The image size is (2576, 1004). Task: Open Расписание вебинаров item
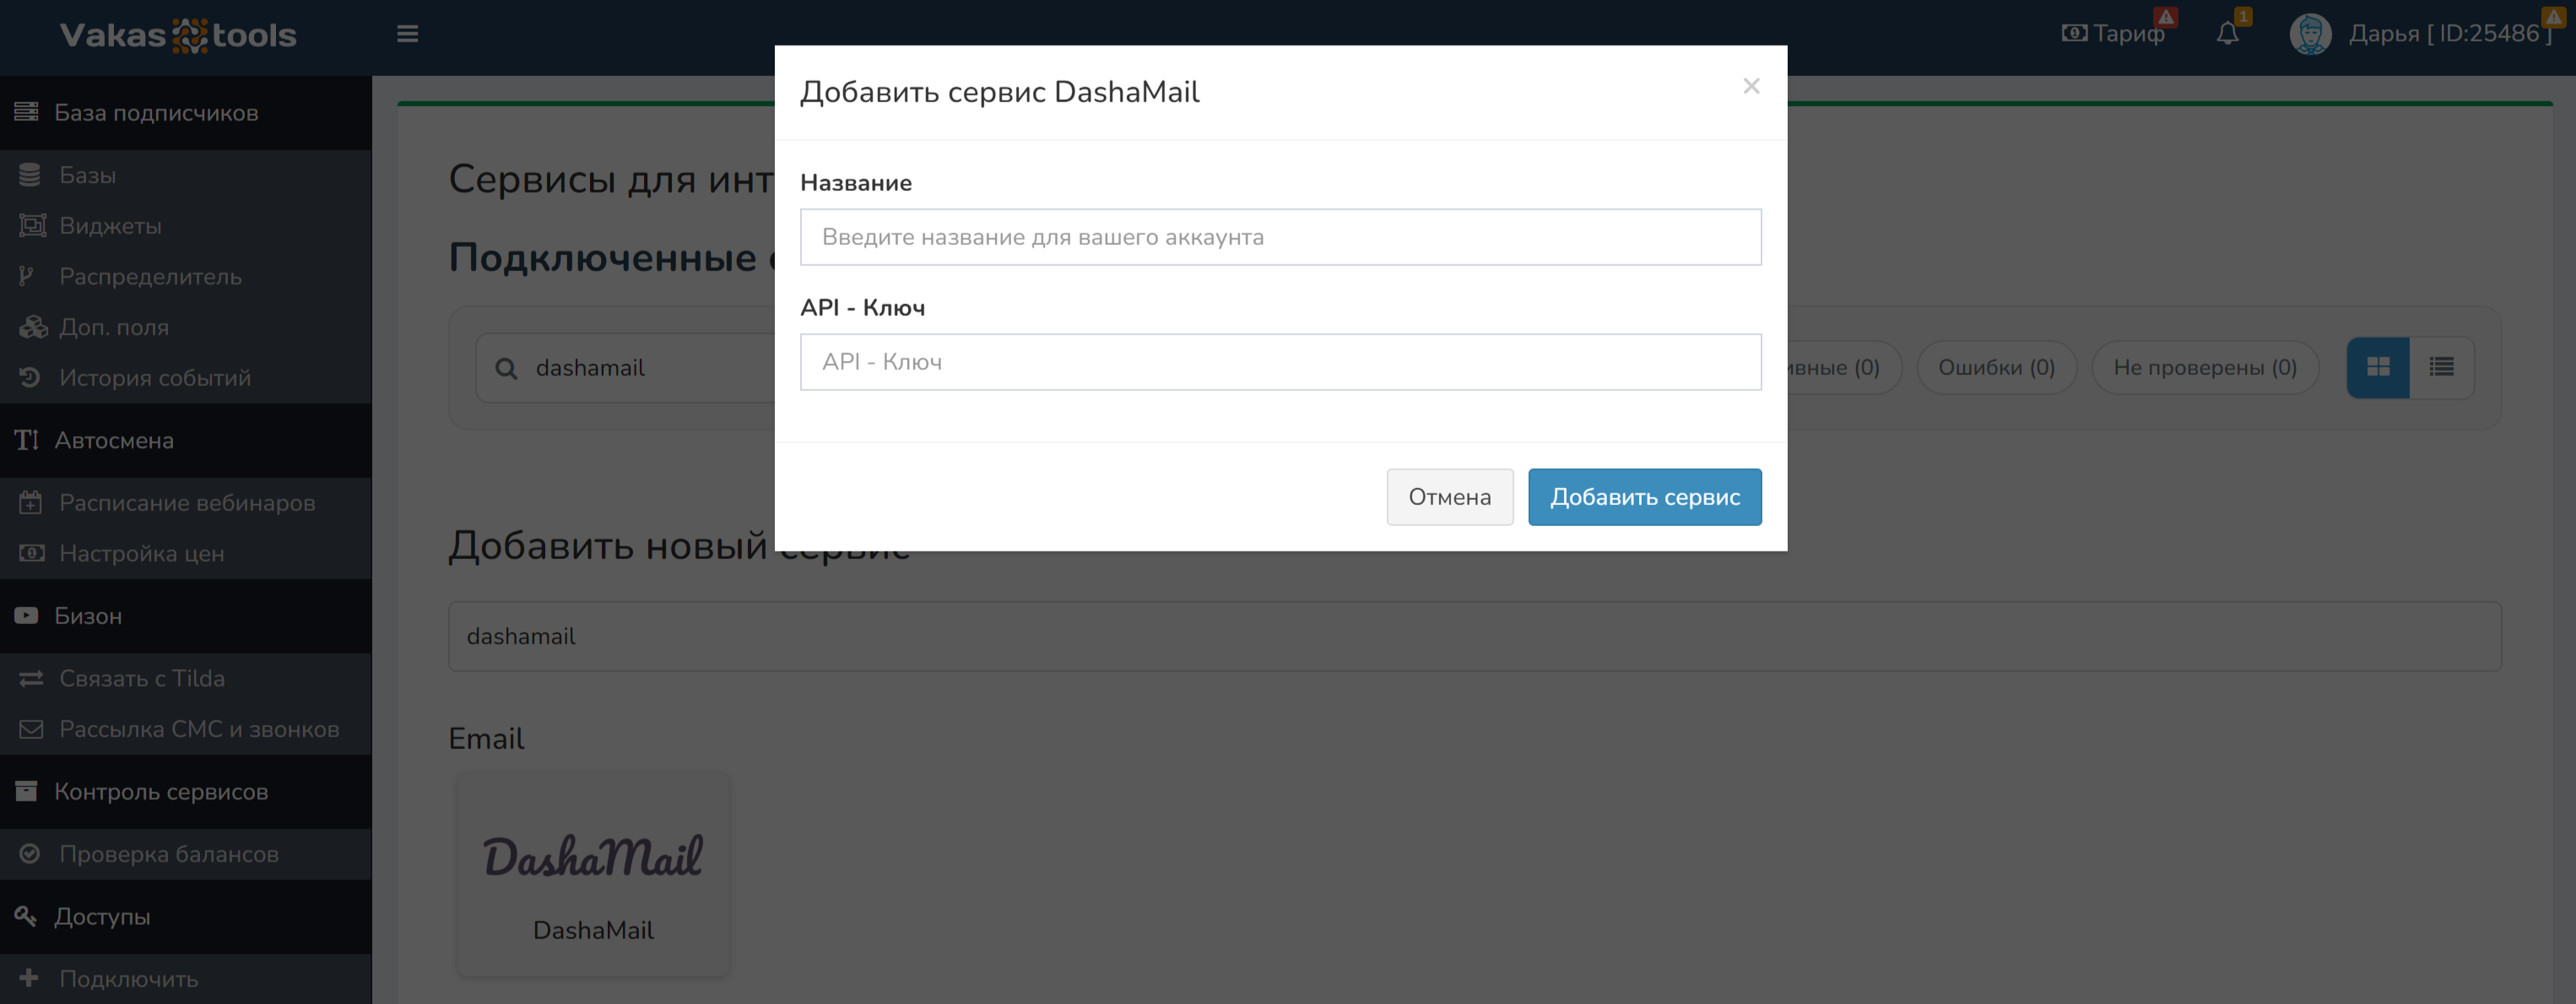(187, 503)
